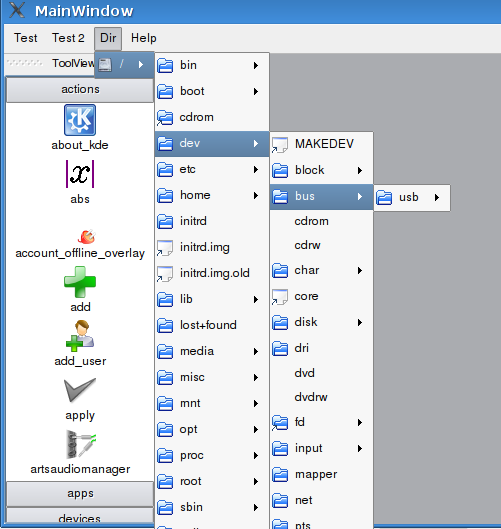Select the add_user icon

pos(80,335)
